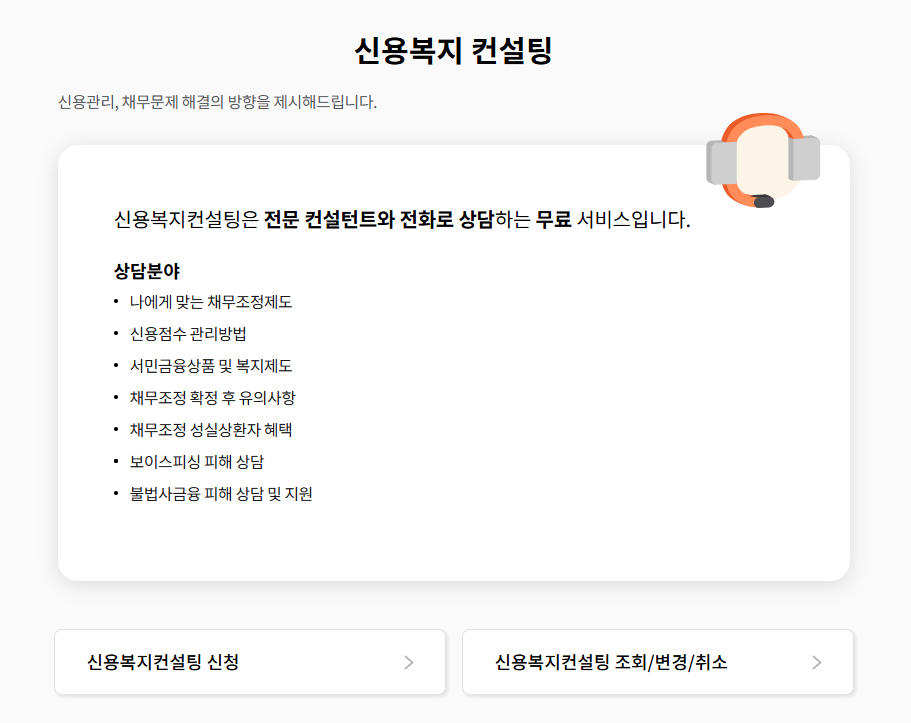Select list item 서민금융상품 및 복지제도
This screenshot has width=911, height=723.
pos(211,366)
